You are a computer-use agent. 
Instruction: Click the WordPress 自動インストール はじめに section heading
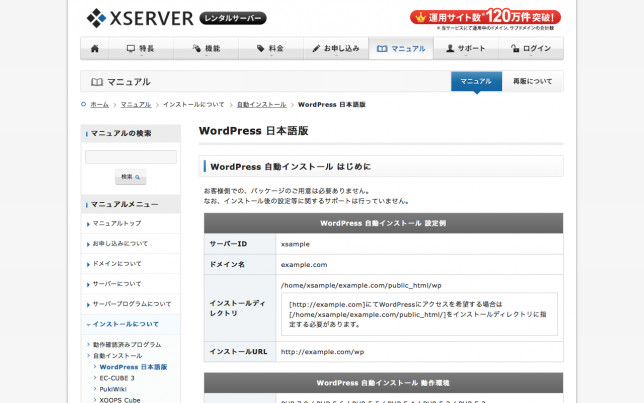click(290, 167)
